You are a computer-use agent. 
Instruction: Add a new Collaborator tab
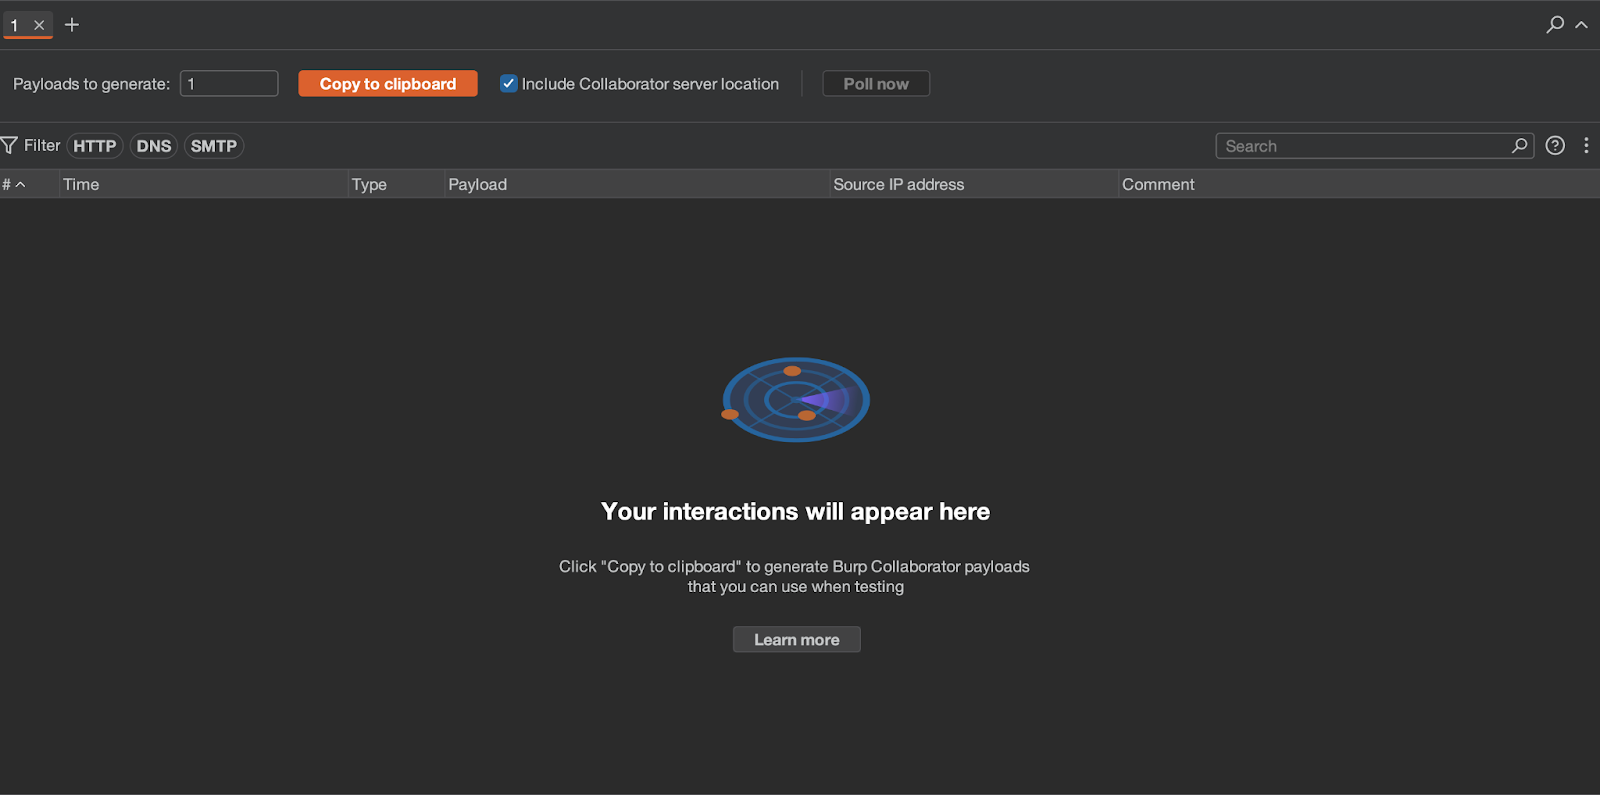pyautogui.click(x=72, y=25)
